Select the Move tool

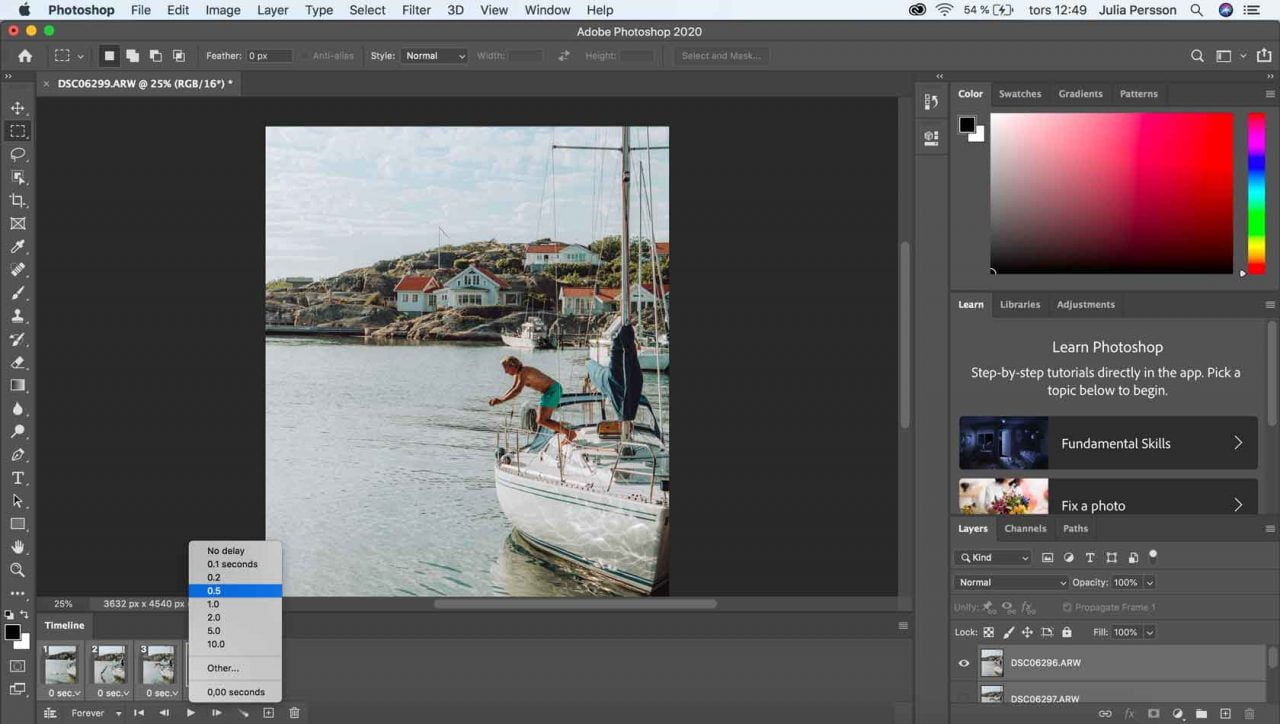coord(17,108)
